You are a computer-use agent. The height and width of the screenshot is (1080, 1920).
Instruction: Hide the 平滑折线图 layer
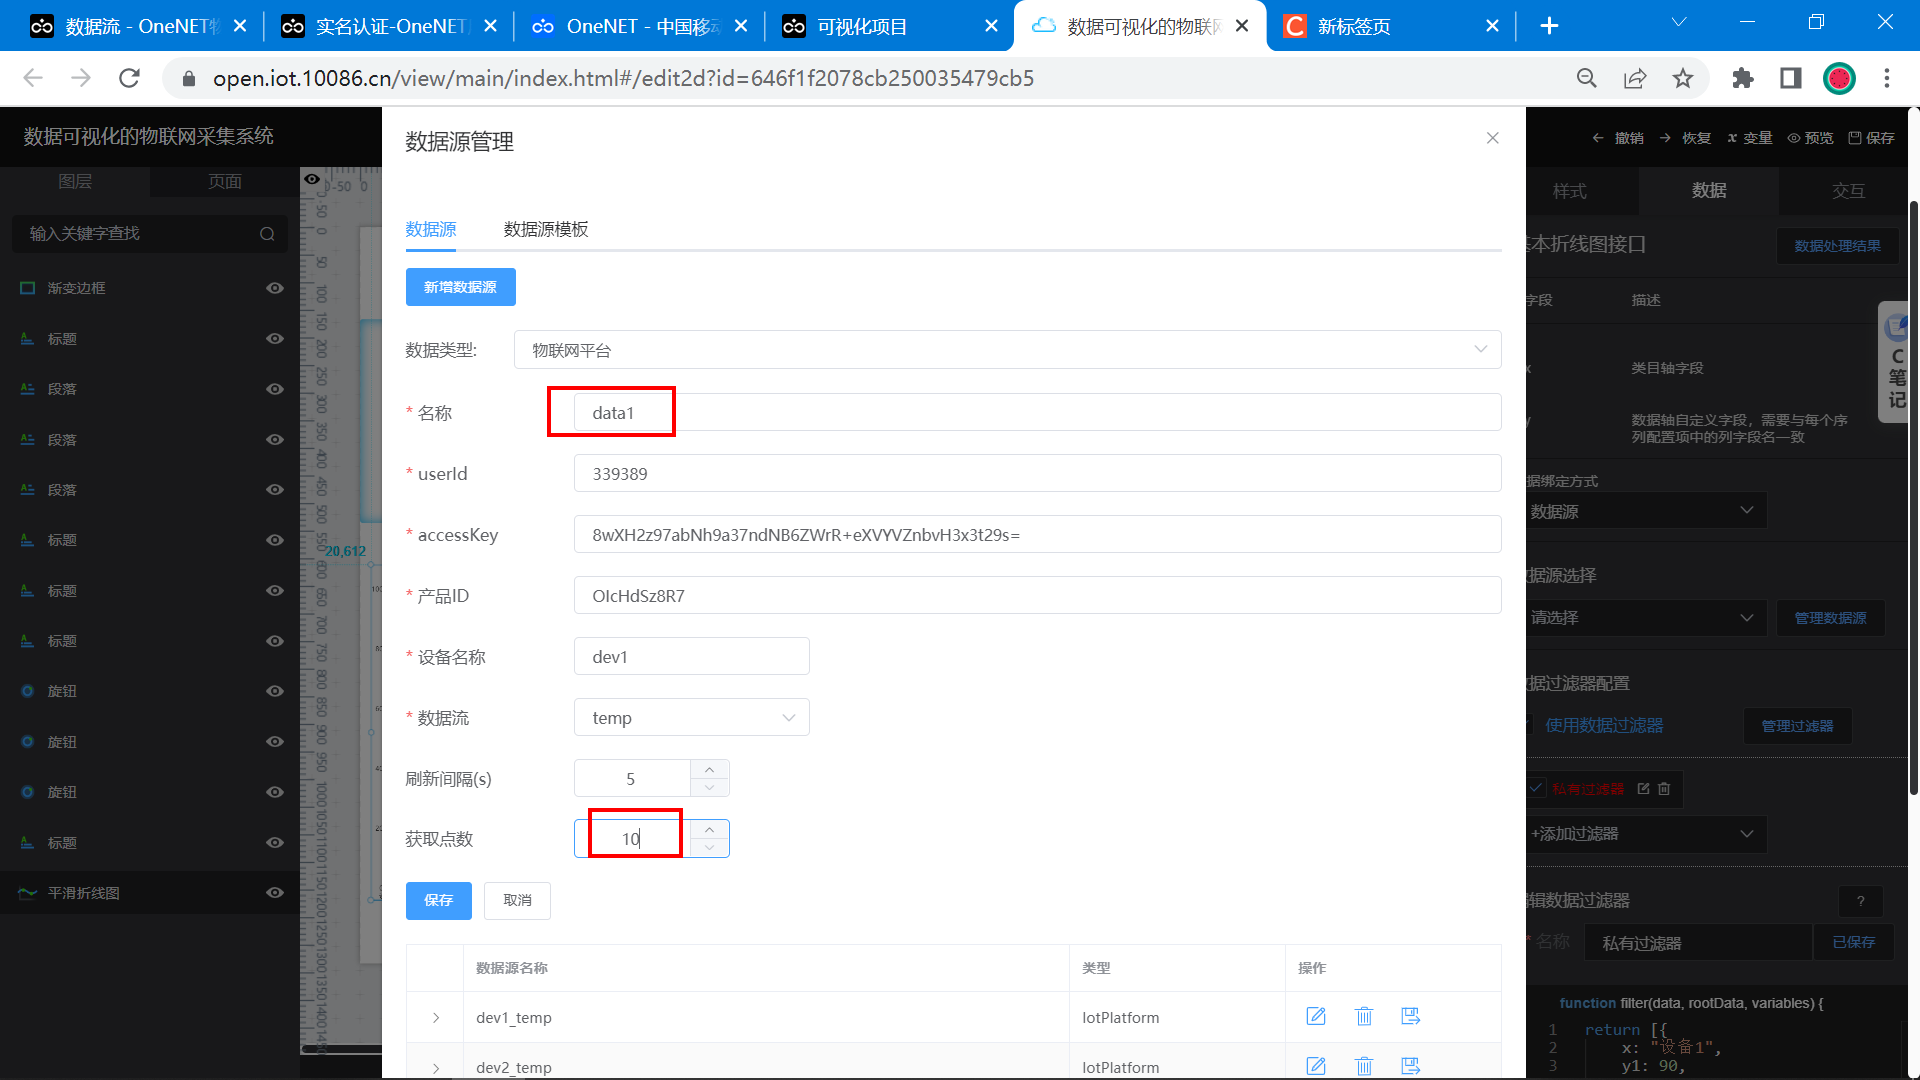click(x=275, y=893)
